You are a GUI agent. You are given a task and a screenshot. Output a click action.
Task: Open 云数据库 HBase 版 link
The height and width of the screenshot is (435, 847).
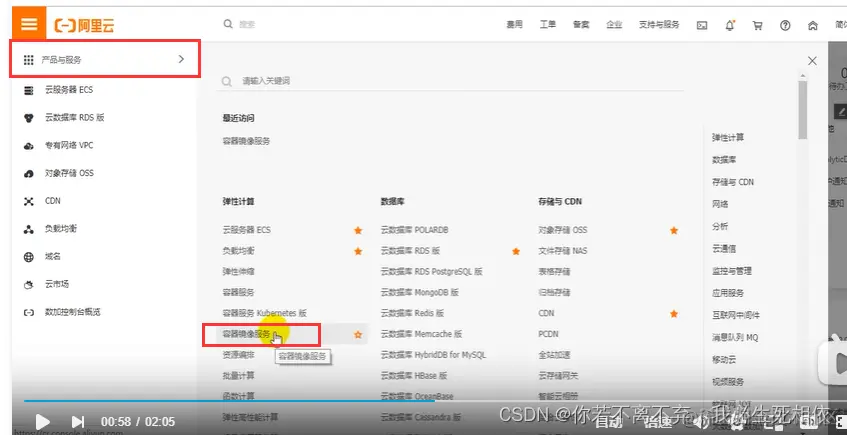pyautogui.click(x=414, y=376)
